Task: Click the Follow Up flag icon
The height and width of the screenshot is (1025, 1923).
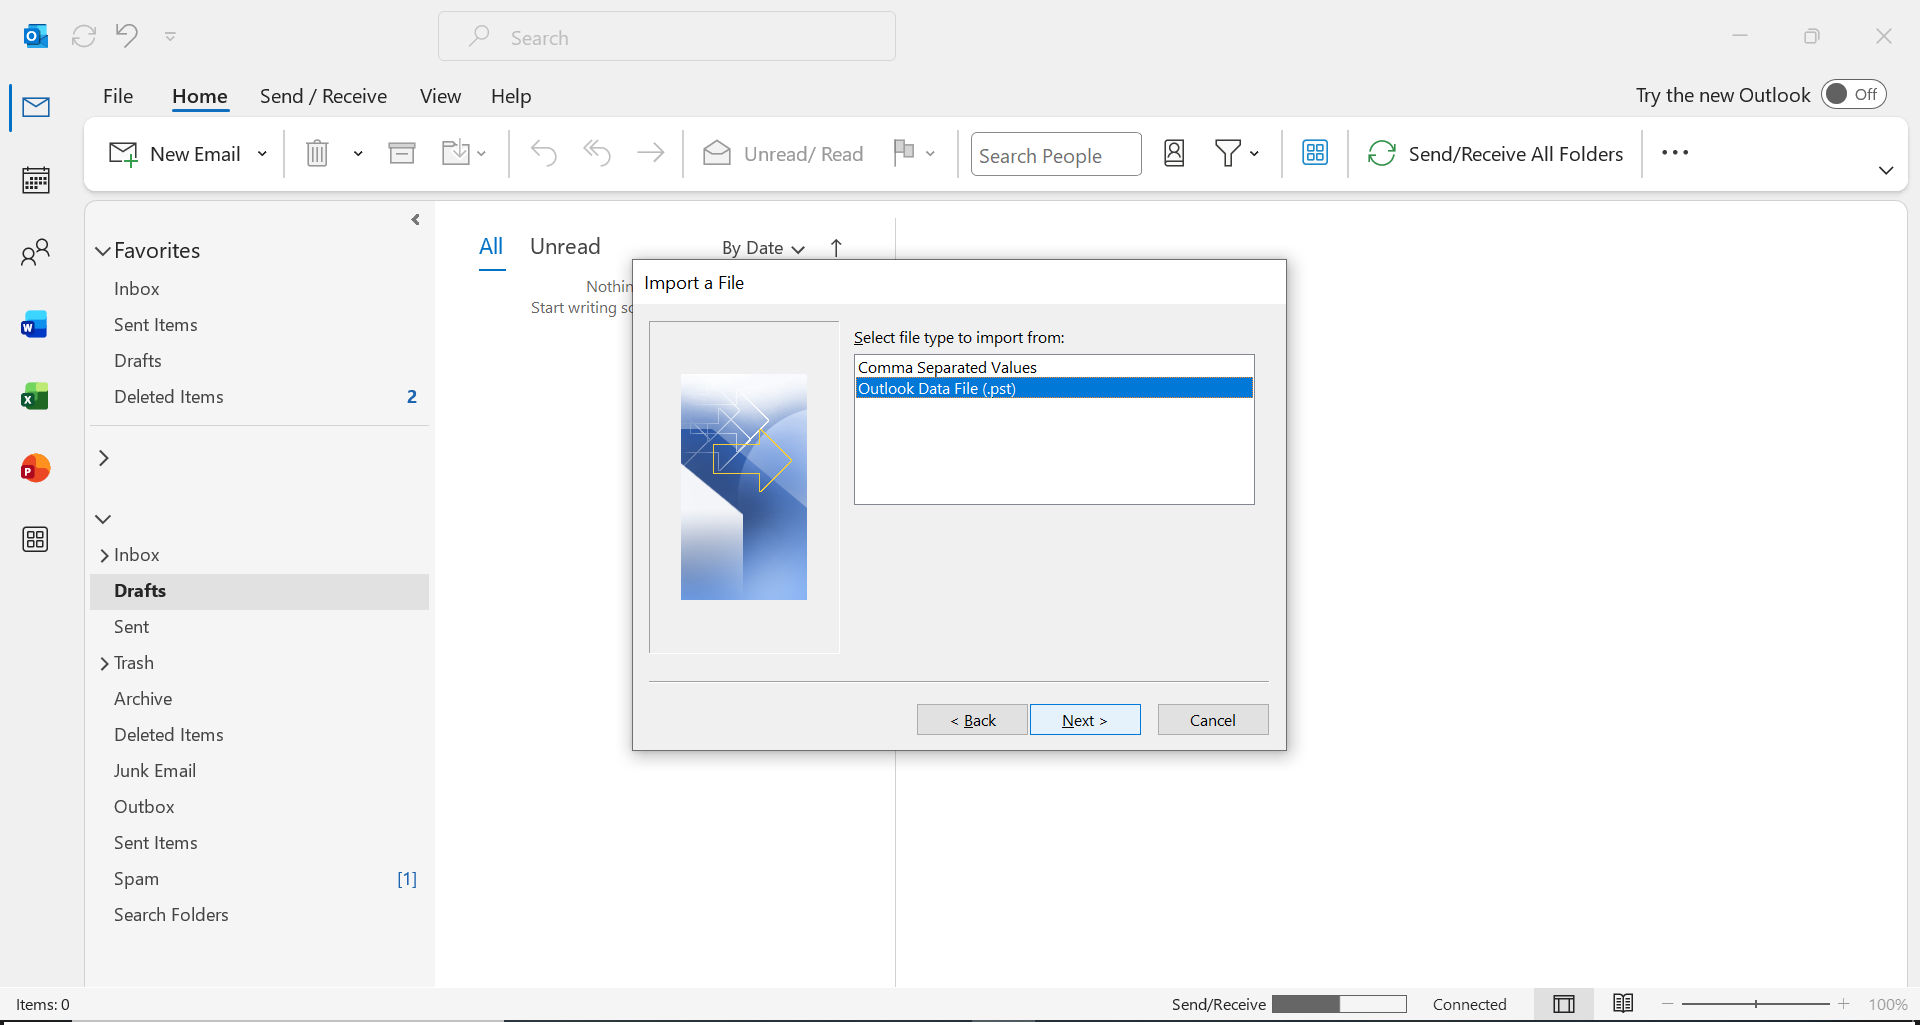Action: tap(904, 152)
